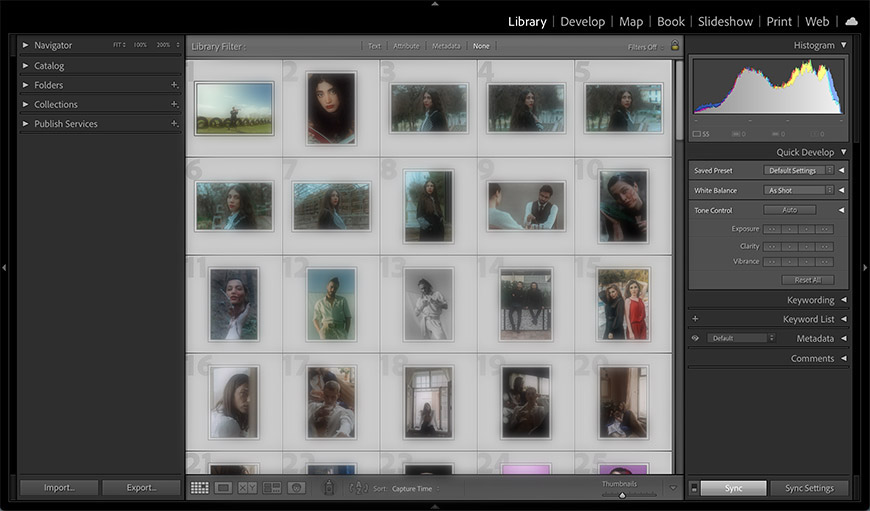Toggle the Metadata panel eye icon
The width and height of the screenshot is (870, 511).
[695, 338]
